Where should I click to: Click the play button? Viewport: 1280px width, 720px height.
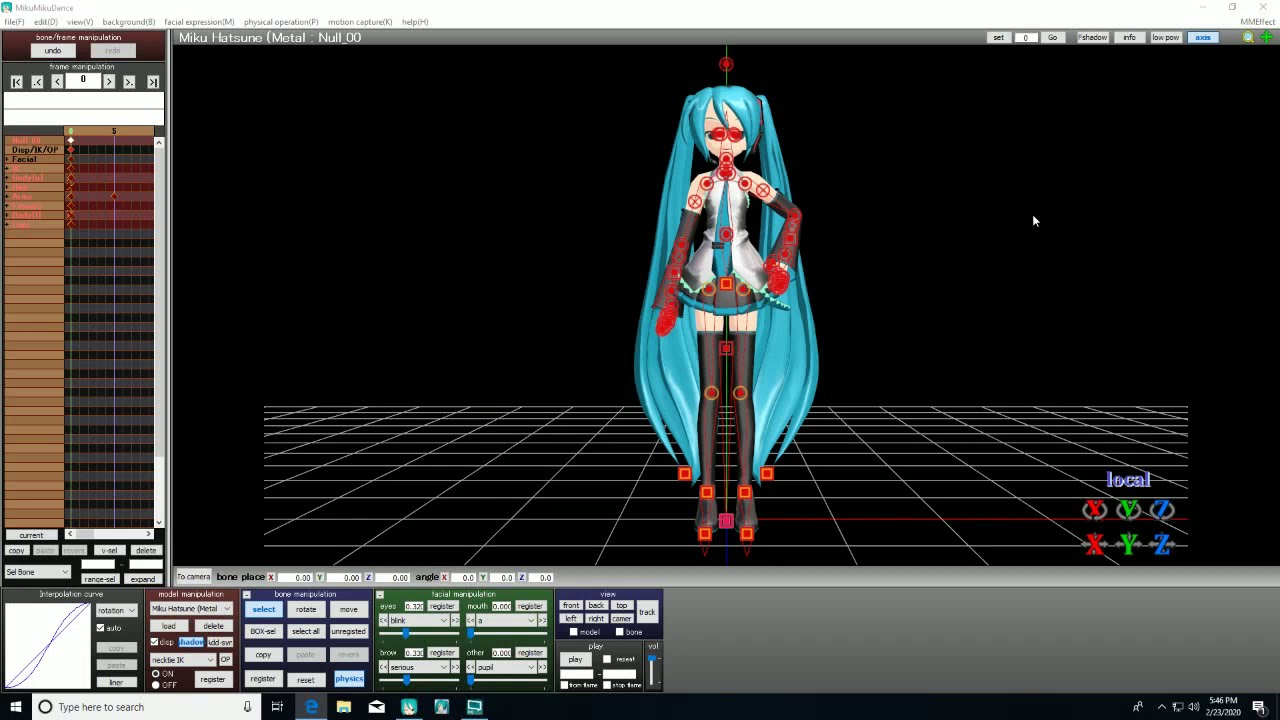click(x=575, y=659)
